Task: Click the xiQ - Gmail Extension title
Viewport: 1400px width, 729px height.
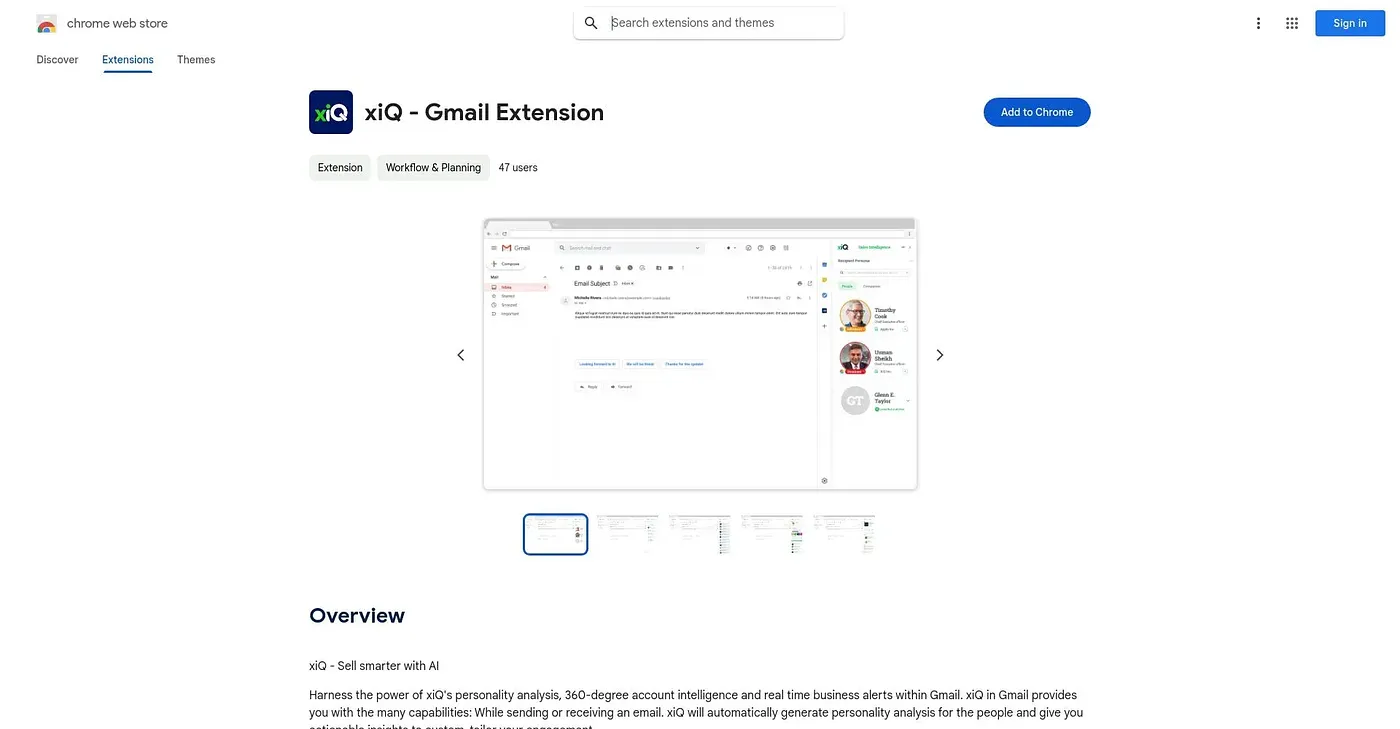Action: point(484,112)
